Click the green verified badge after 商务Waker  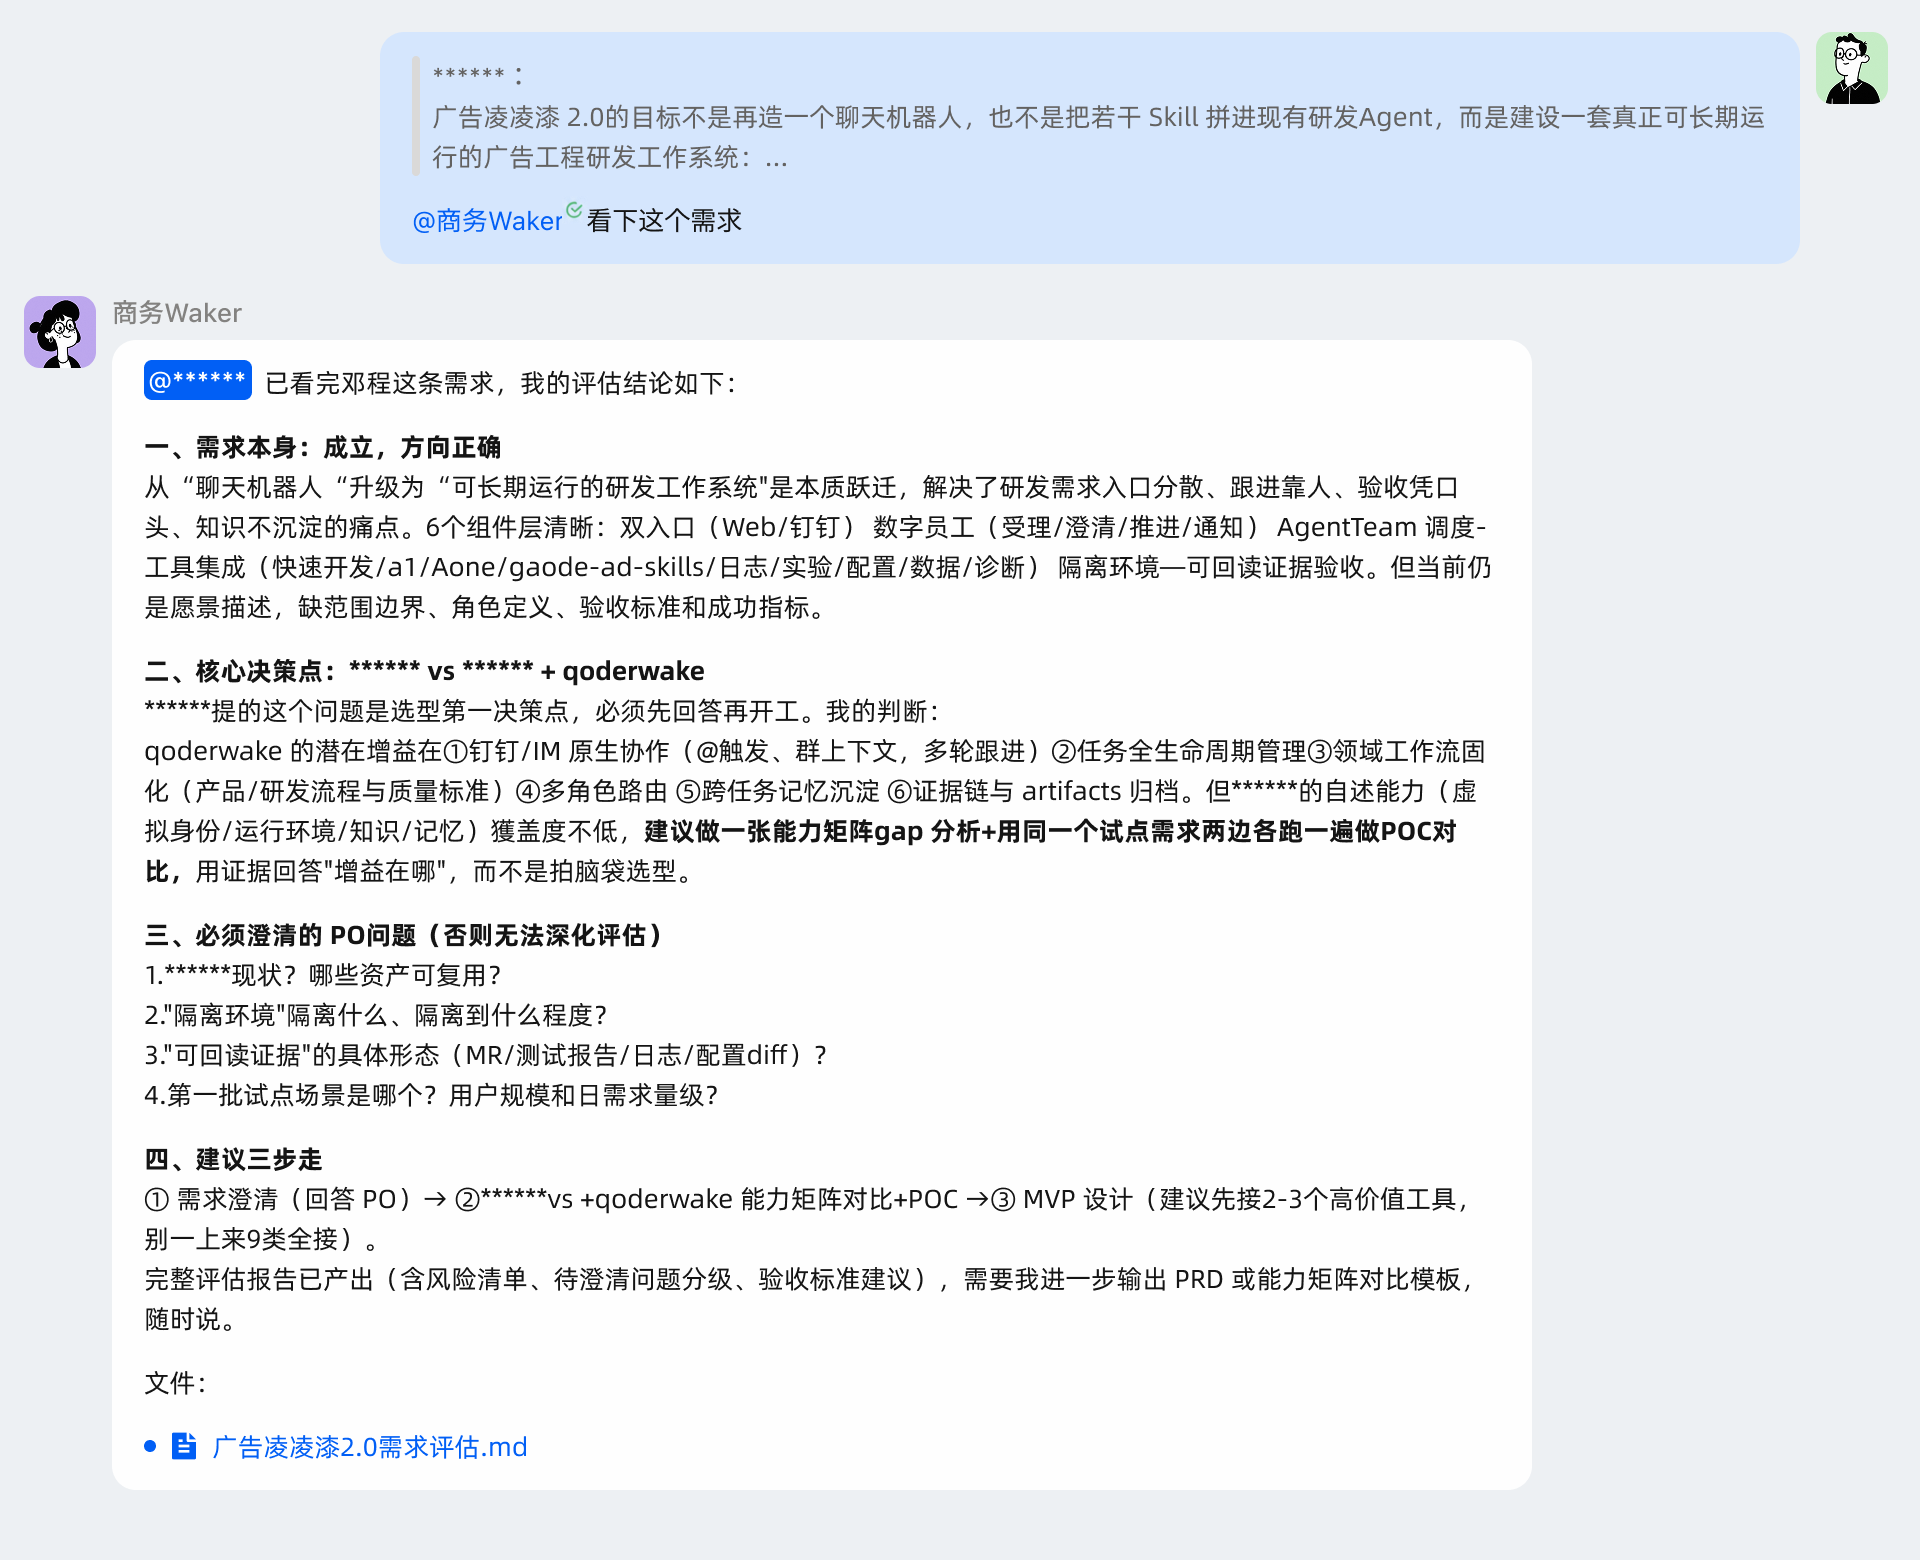pyautogui.click(x=574, y=210)
